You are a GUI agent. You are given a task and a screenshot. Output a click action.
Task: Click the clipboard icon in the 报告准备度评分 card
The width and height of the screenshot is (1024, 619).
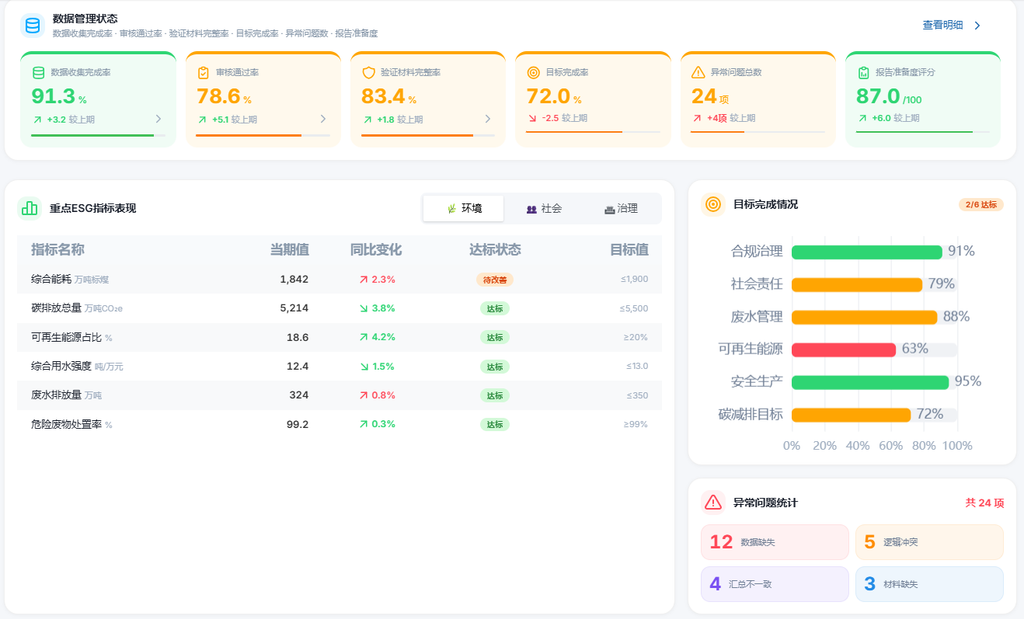[863, 72]
